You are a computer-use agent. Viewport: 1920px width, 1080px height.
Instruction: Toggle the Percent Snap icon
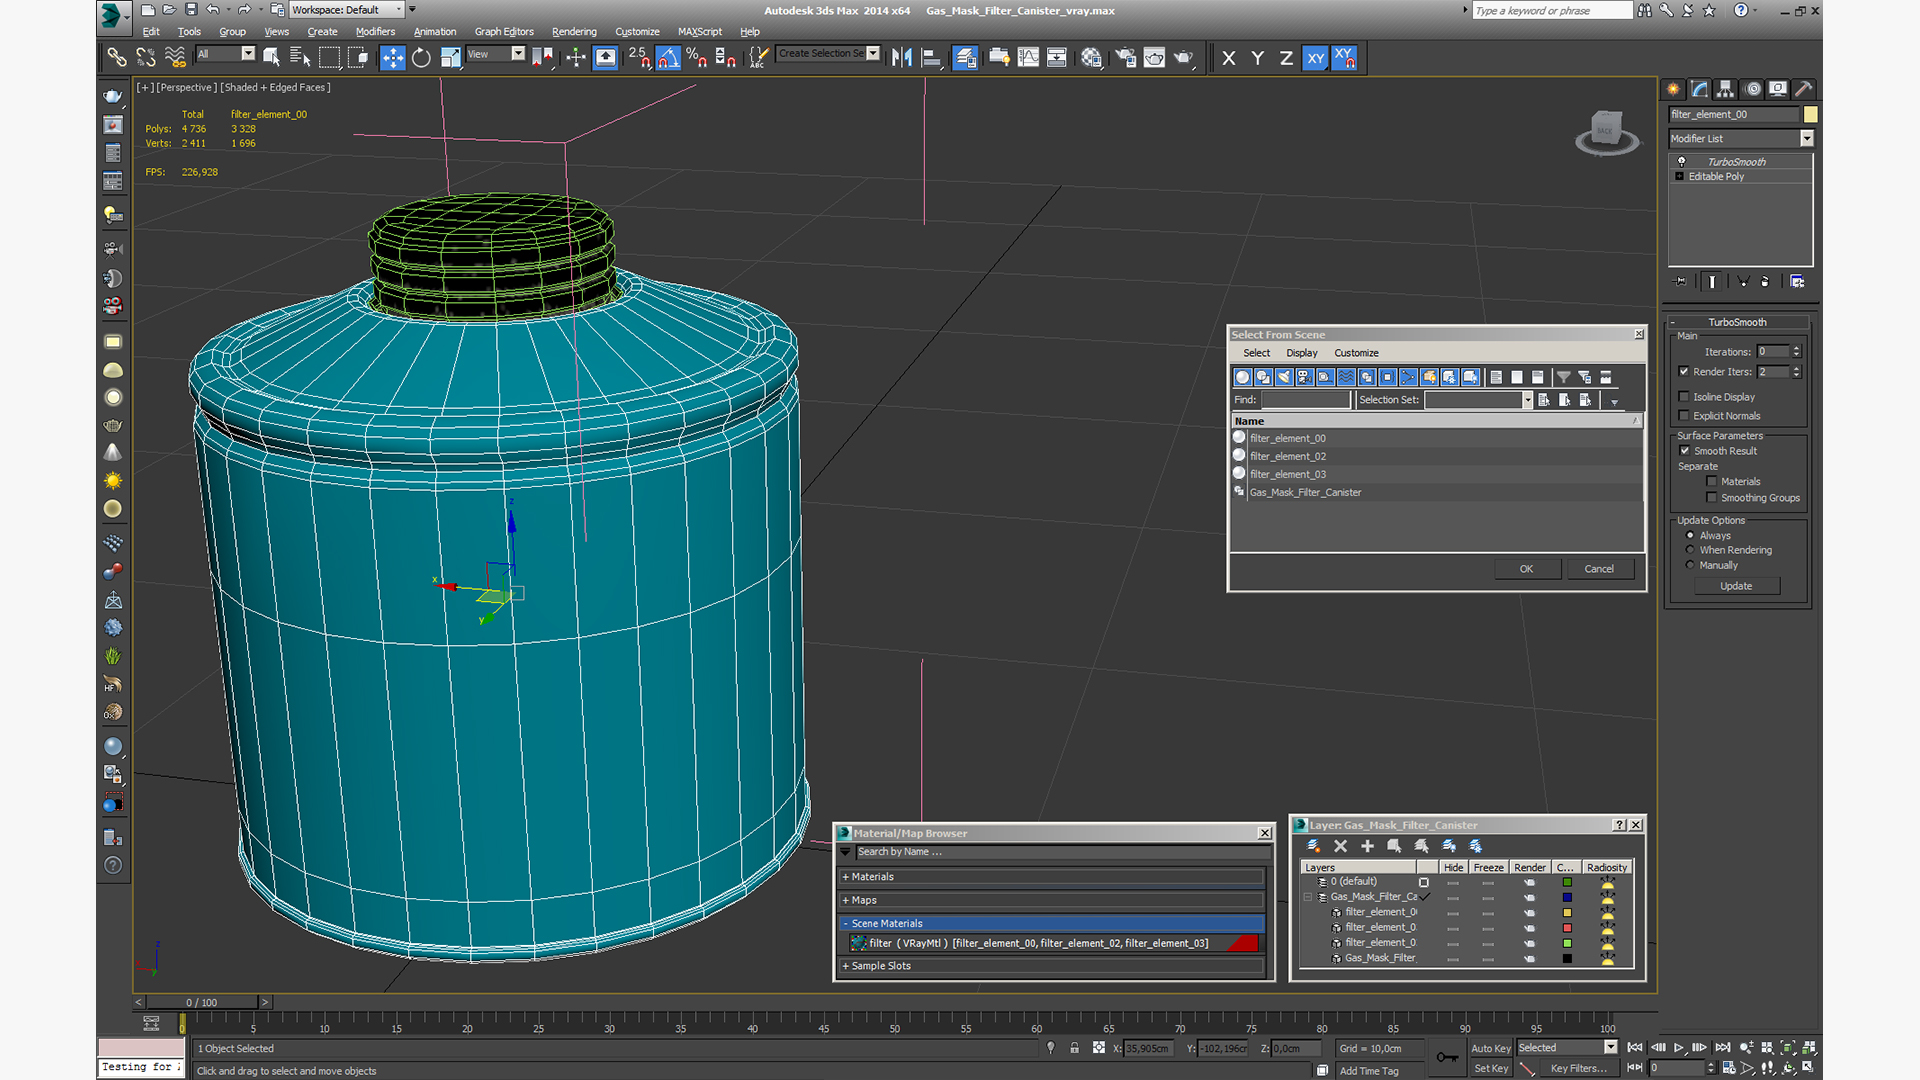click(x=697, y=58)
